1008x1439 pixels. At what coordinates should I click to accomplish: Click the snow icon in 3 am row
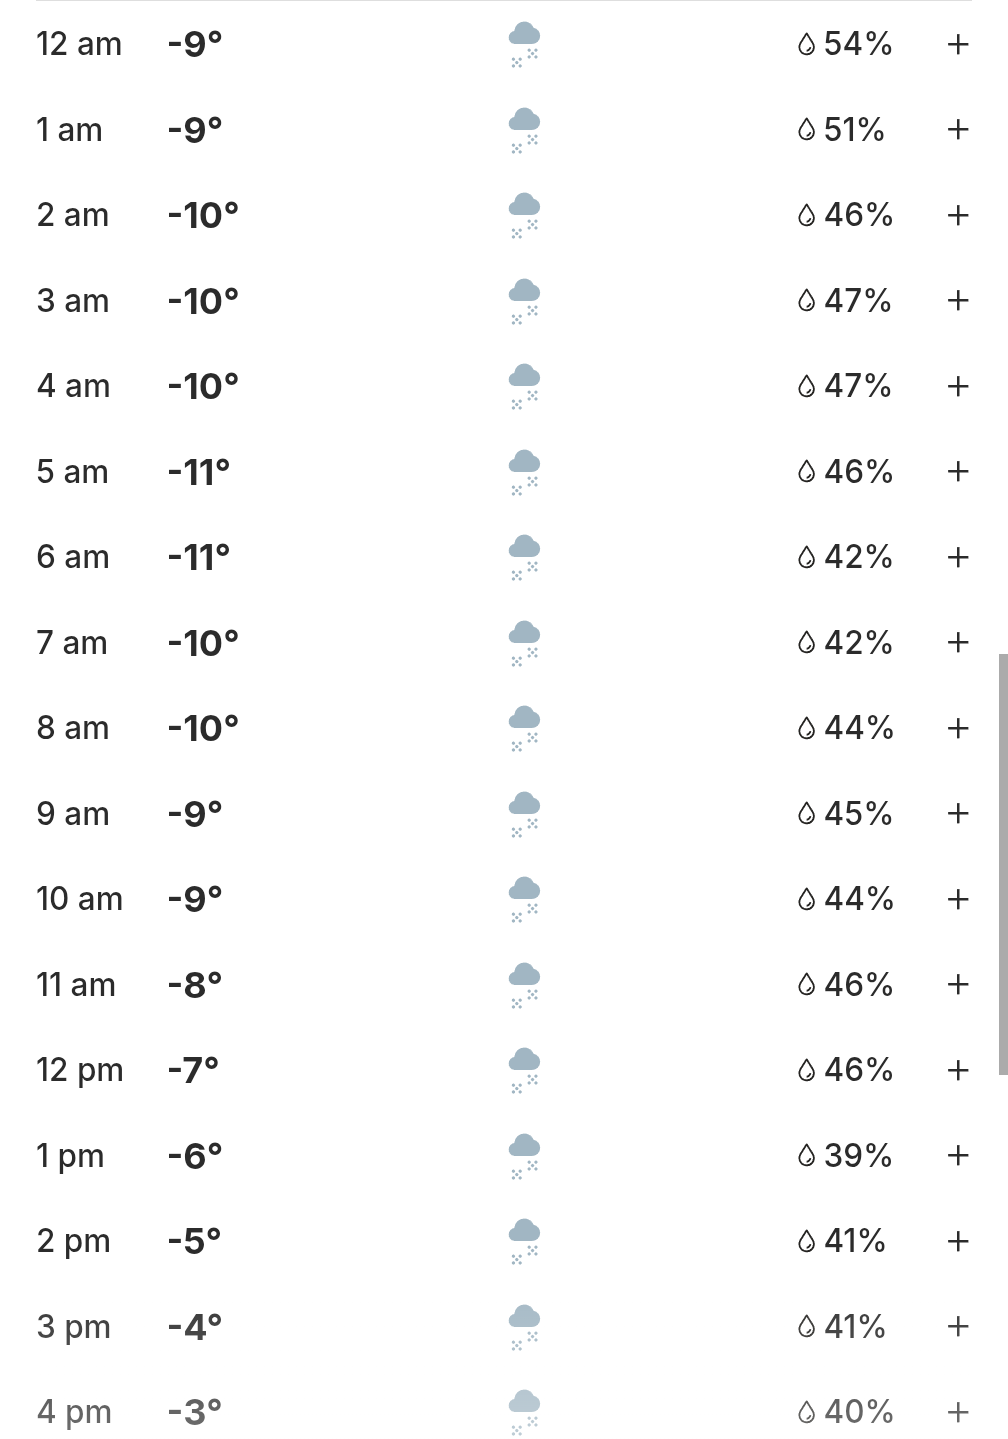tap(524, 301)
